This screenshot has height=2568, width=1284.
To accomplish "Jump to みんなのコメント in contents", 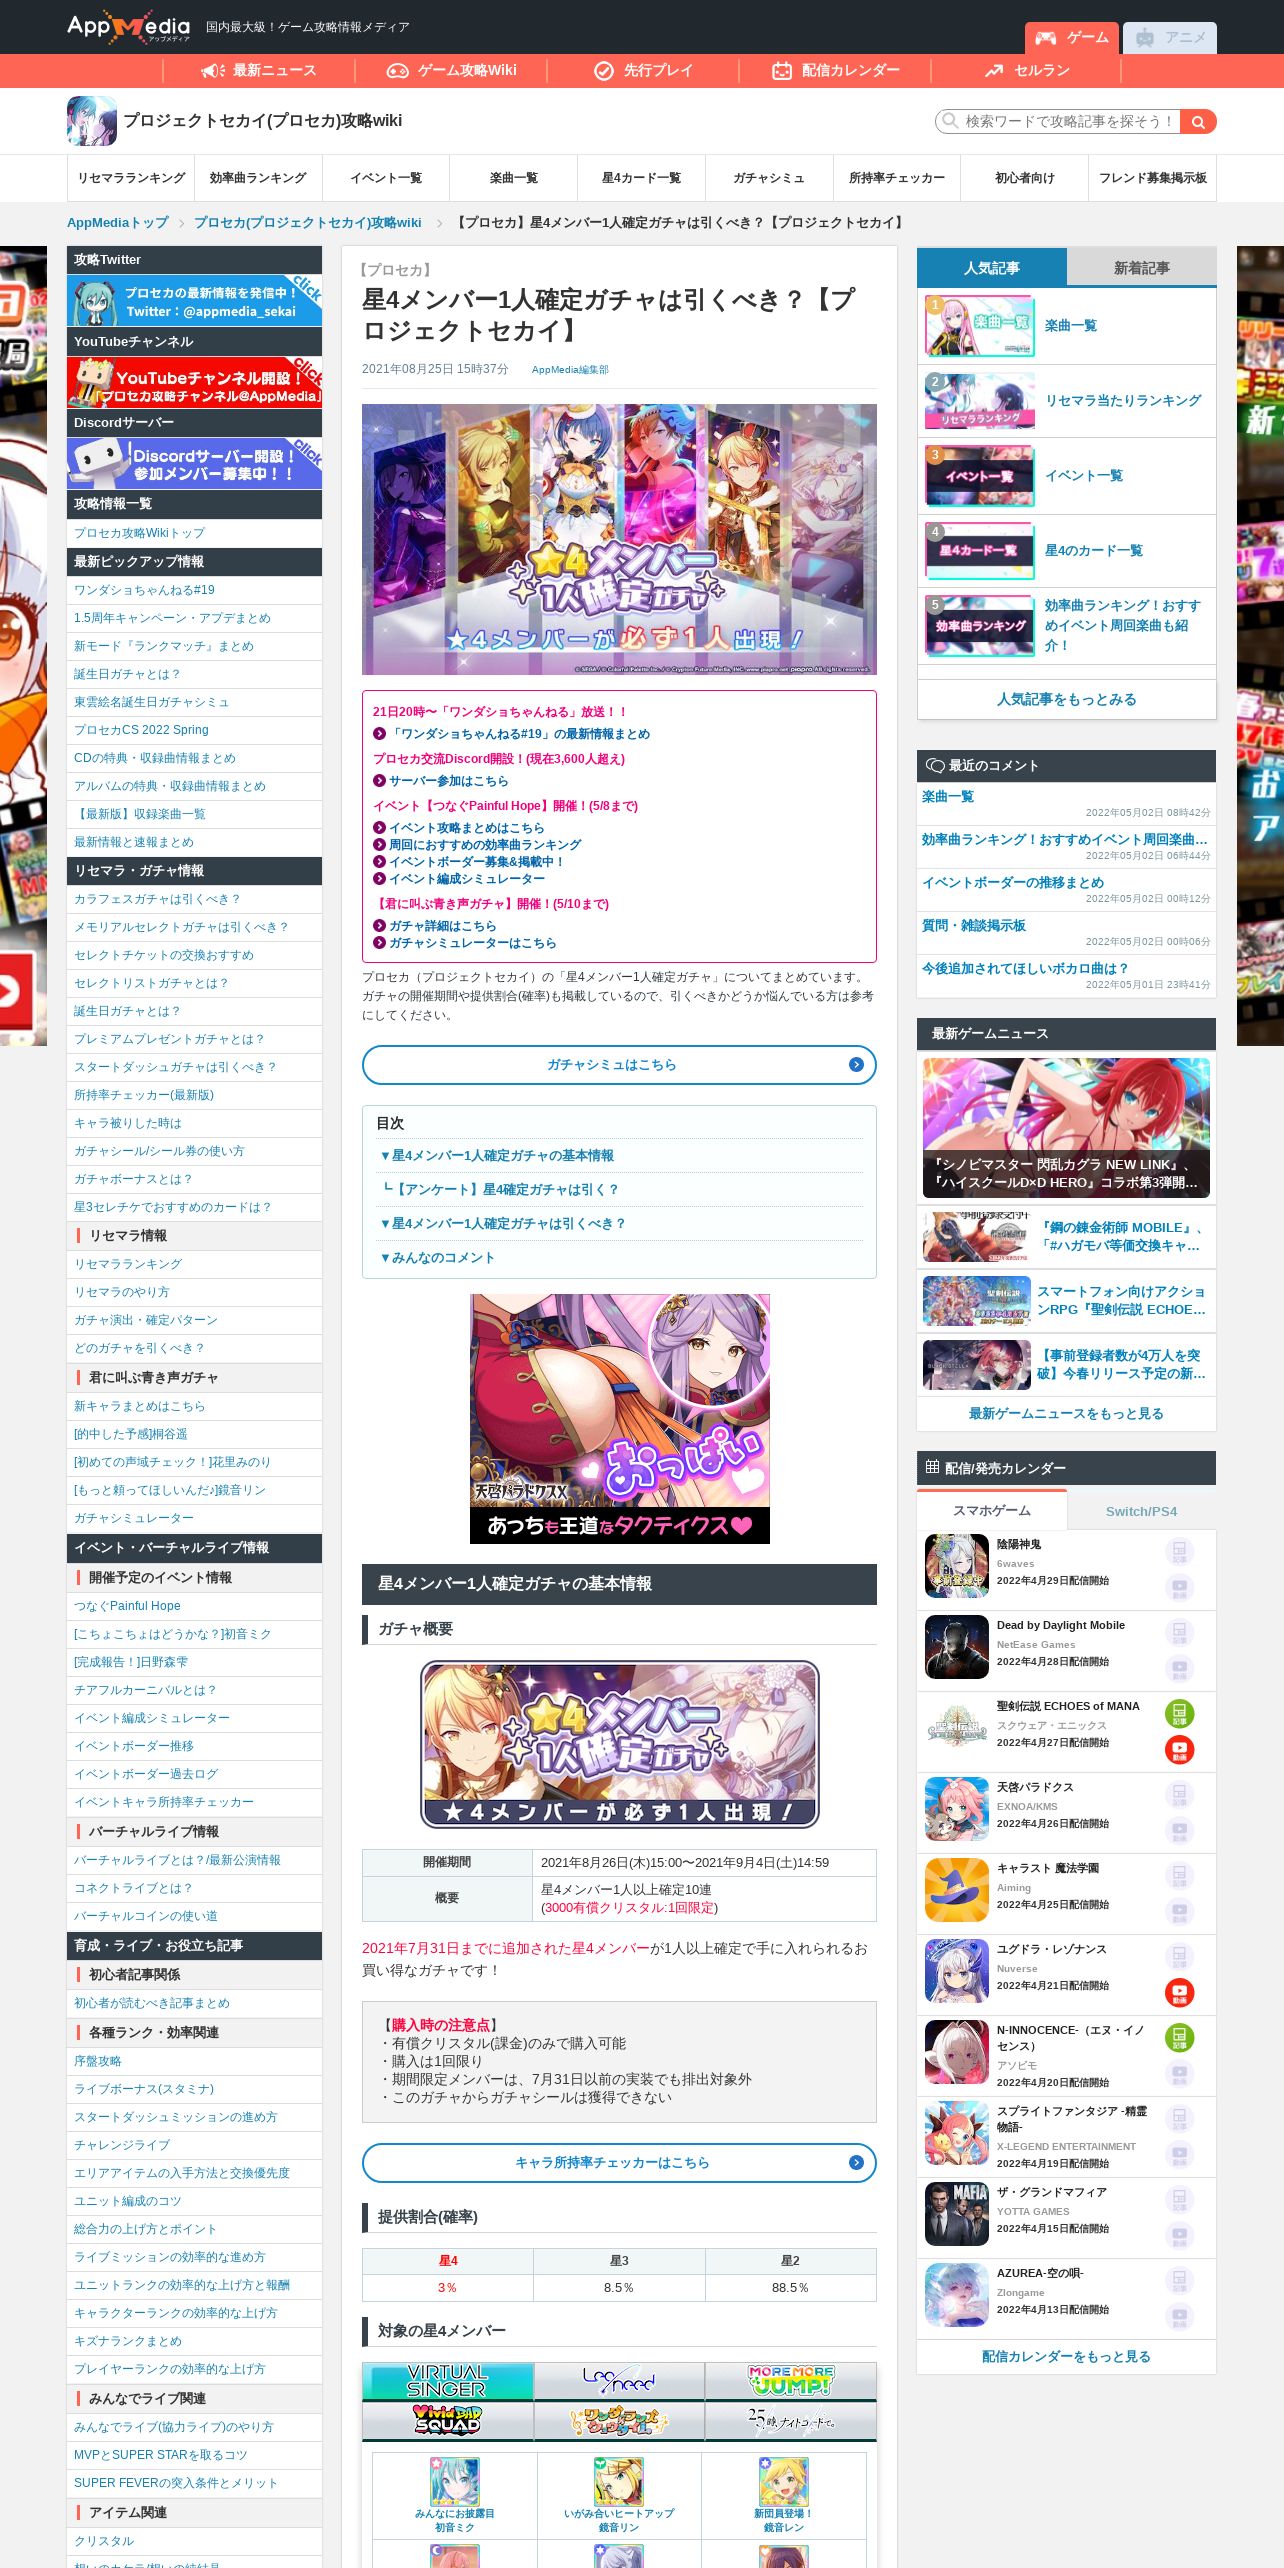I will 437,1257.
